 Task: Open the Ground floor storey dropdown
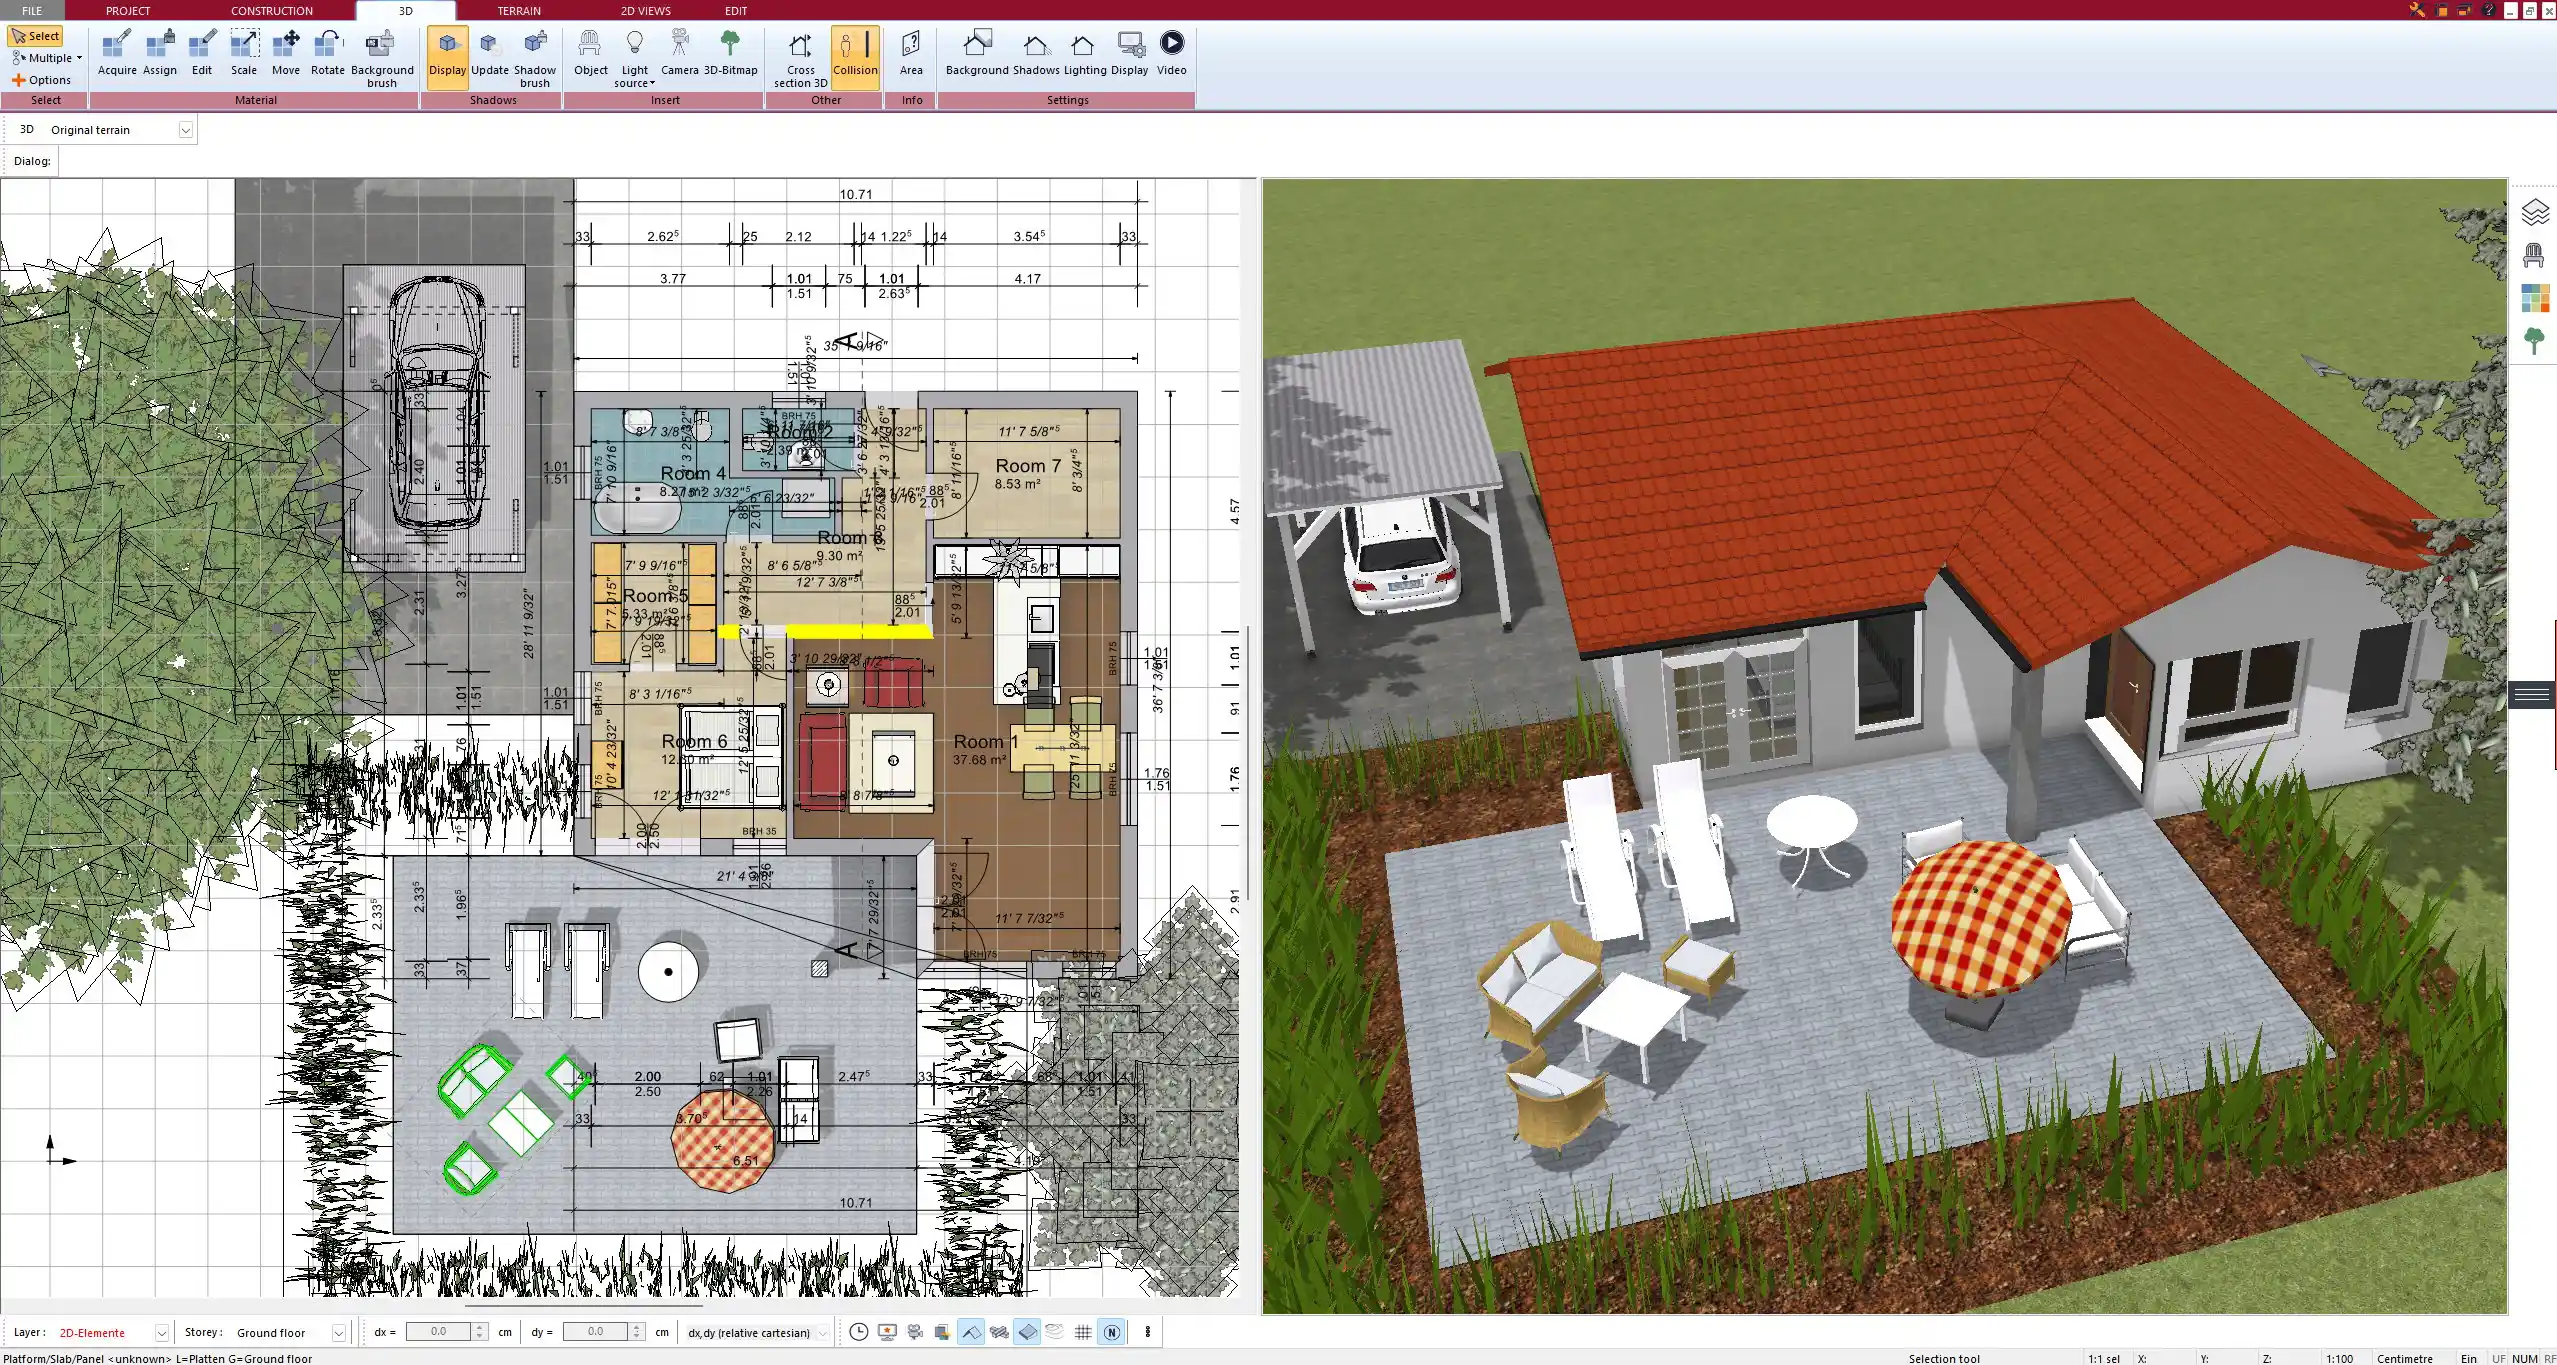339,1332
